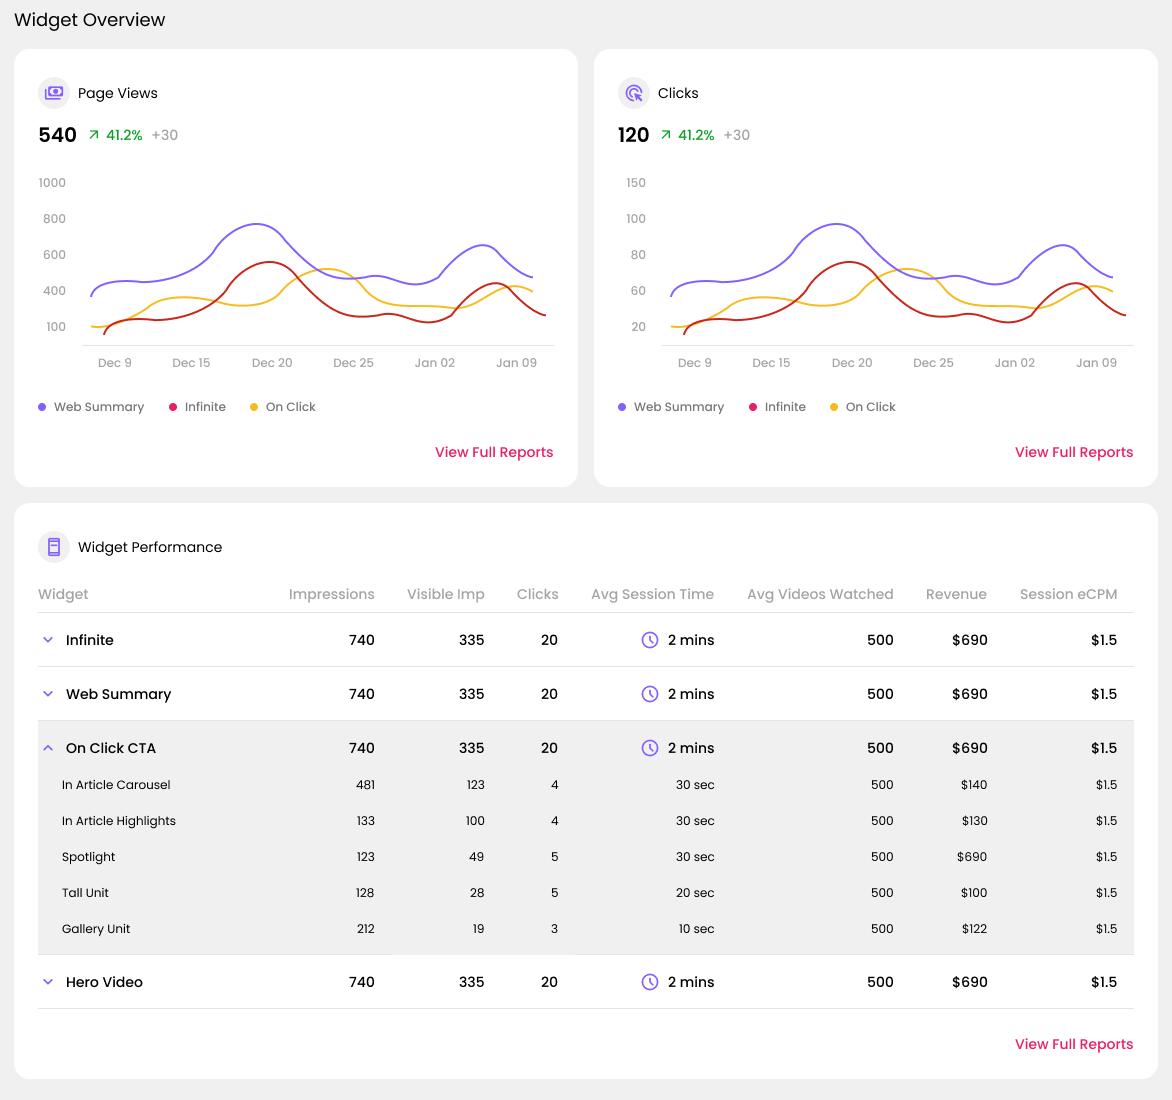This screenshot has height=1100, width=1172.
Task: Click the $122 revenue value
Action: click(x=975, y=928)
